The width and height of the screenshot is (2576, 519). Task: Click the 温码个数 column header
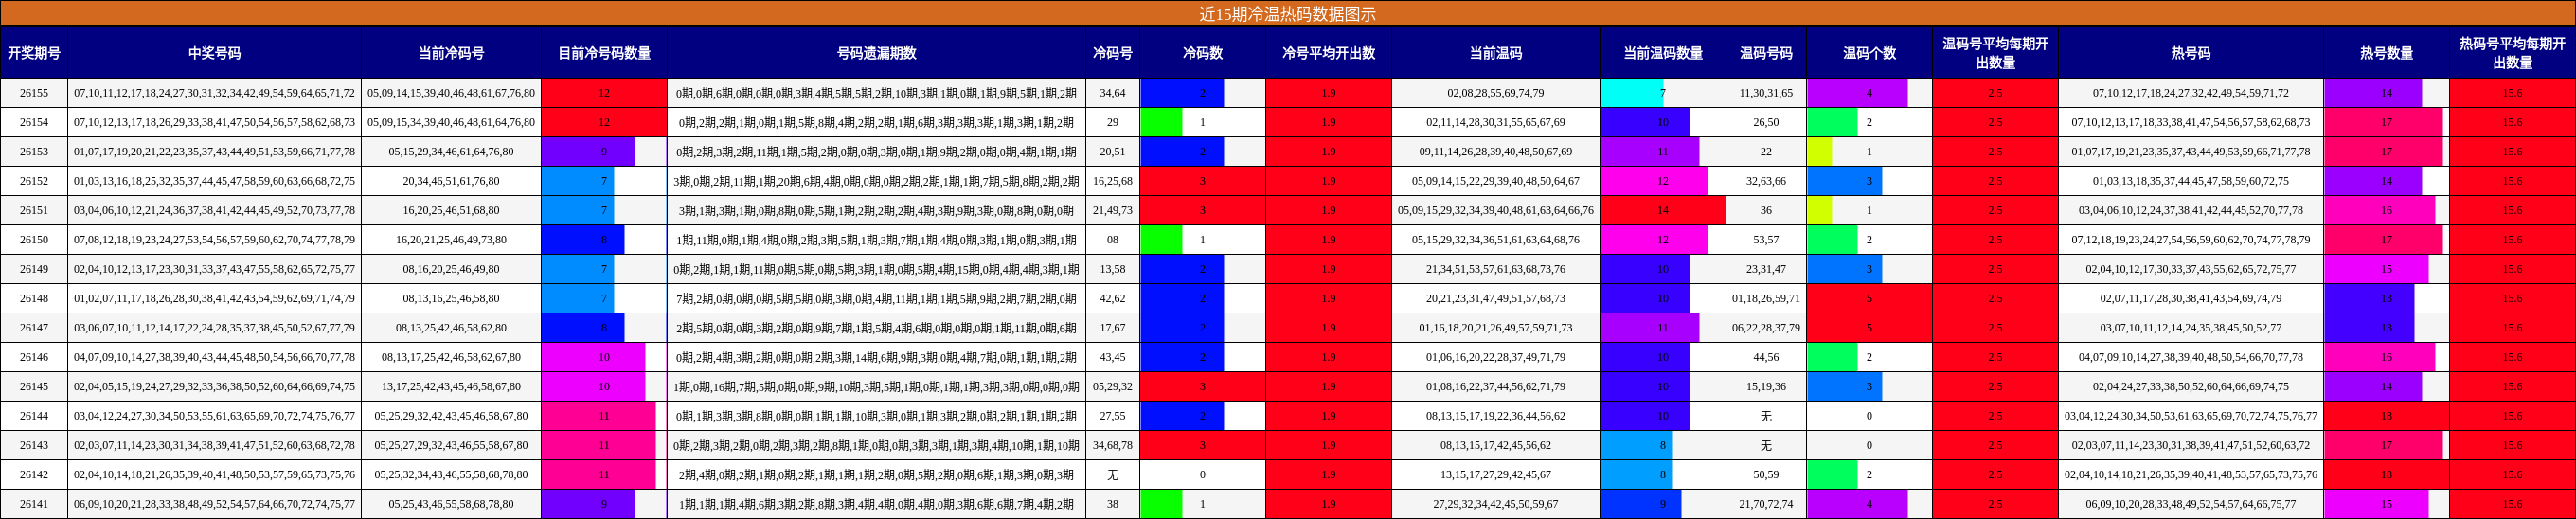coord(1869,53)
